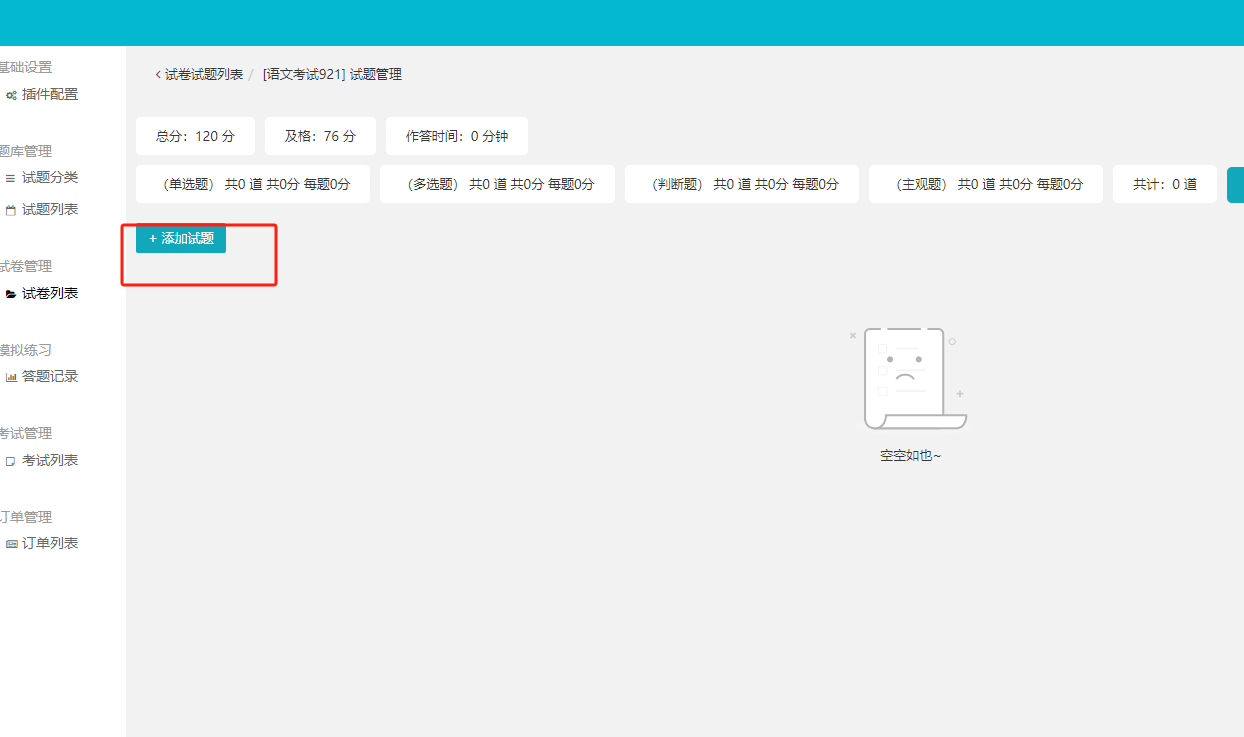Click the [语文考试921] 试题管理 breadcrumb text
1244x737 pixels.
(332, 74)
